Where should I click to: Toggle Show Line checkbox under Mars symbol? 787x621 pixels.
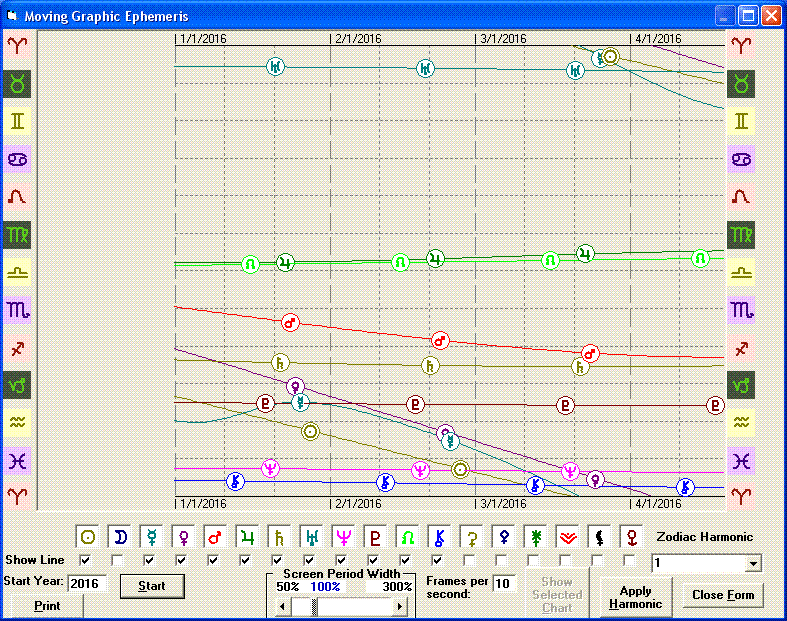tap(214, 560)
